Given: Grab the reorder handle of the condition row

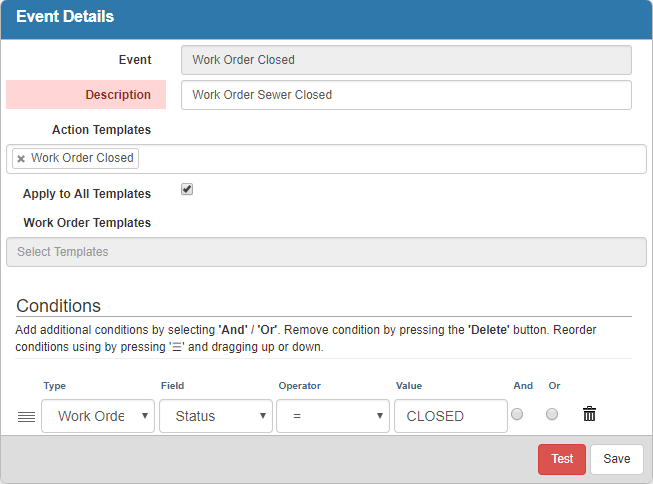Looking at the screenshot, I should [x=26, y=417].
